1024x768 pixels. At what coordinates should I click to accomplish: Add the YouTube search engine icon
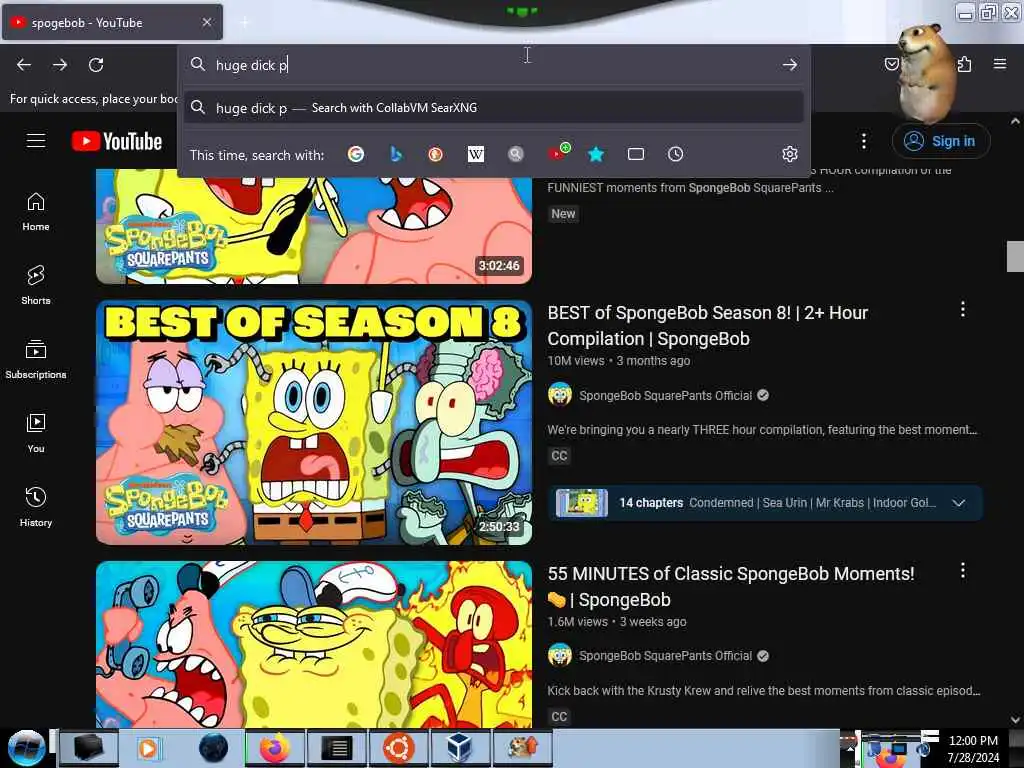click(558, 152)
